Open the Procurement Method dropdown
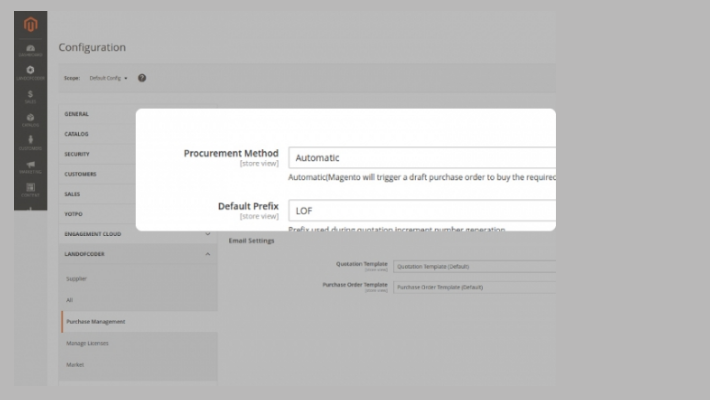Viewport: 710px width, 400px height. (420, 158)
